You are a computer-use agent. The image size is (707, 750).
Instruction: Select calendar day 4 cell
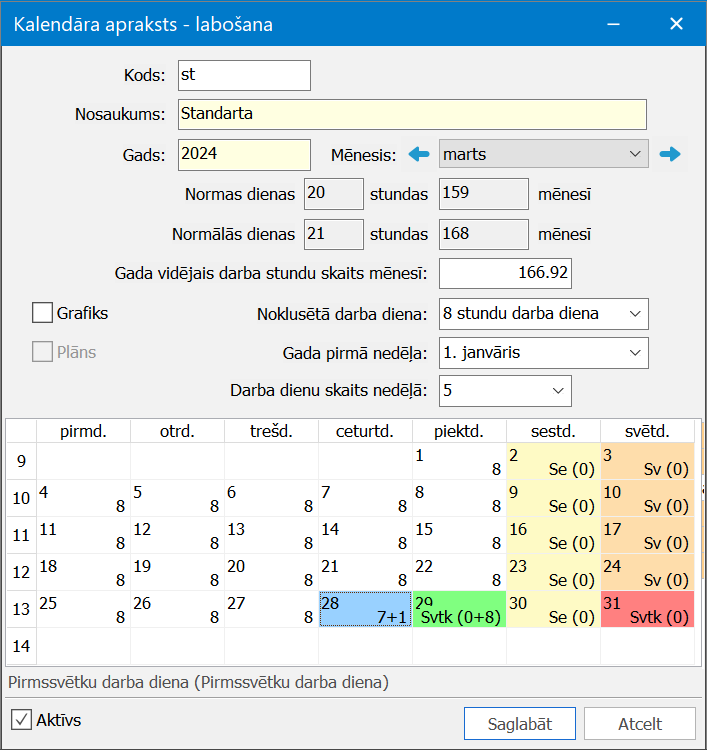[x=83, y=498]
